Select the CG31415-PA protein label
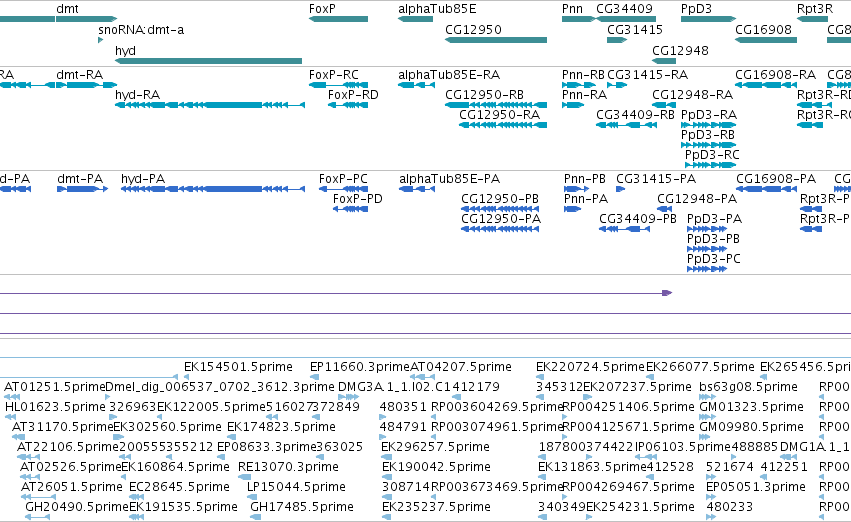 tap(656, 179)
